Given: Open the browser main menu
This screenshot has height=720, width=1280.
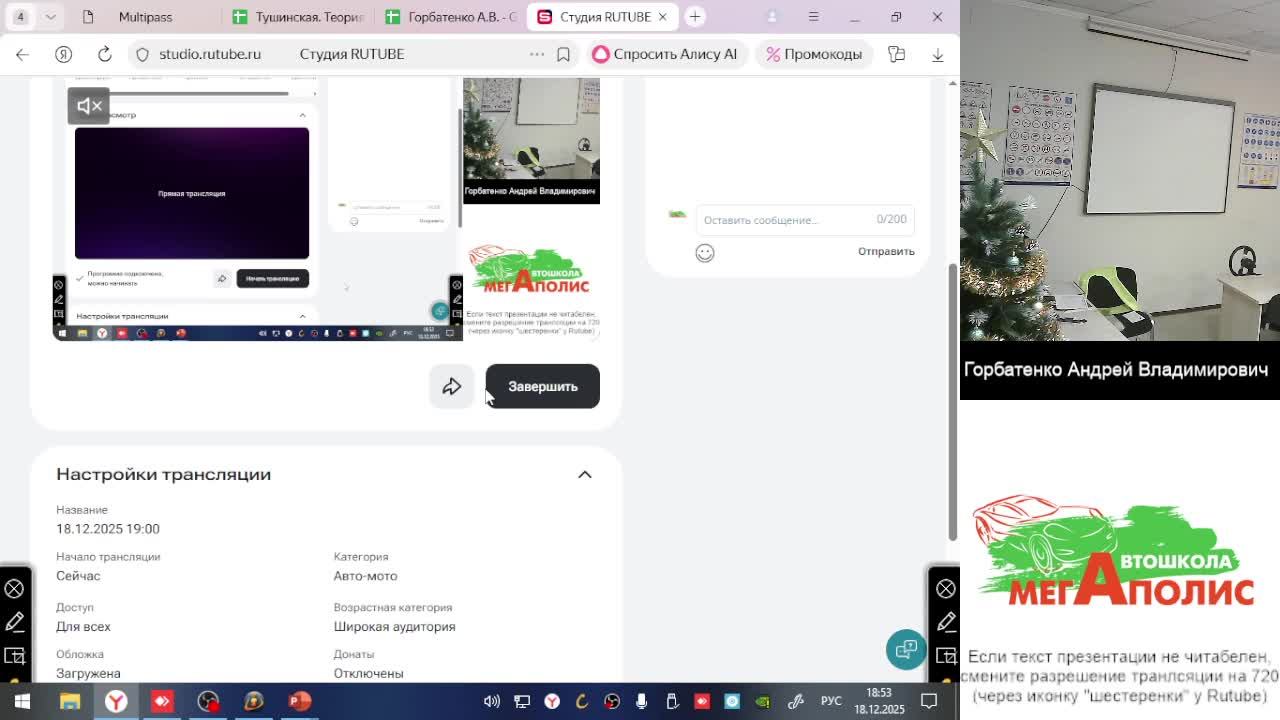Looking at the screenshot, I should (x=813, y=17).
